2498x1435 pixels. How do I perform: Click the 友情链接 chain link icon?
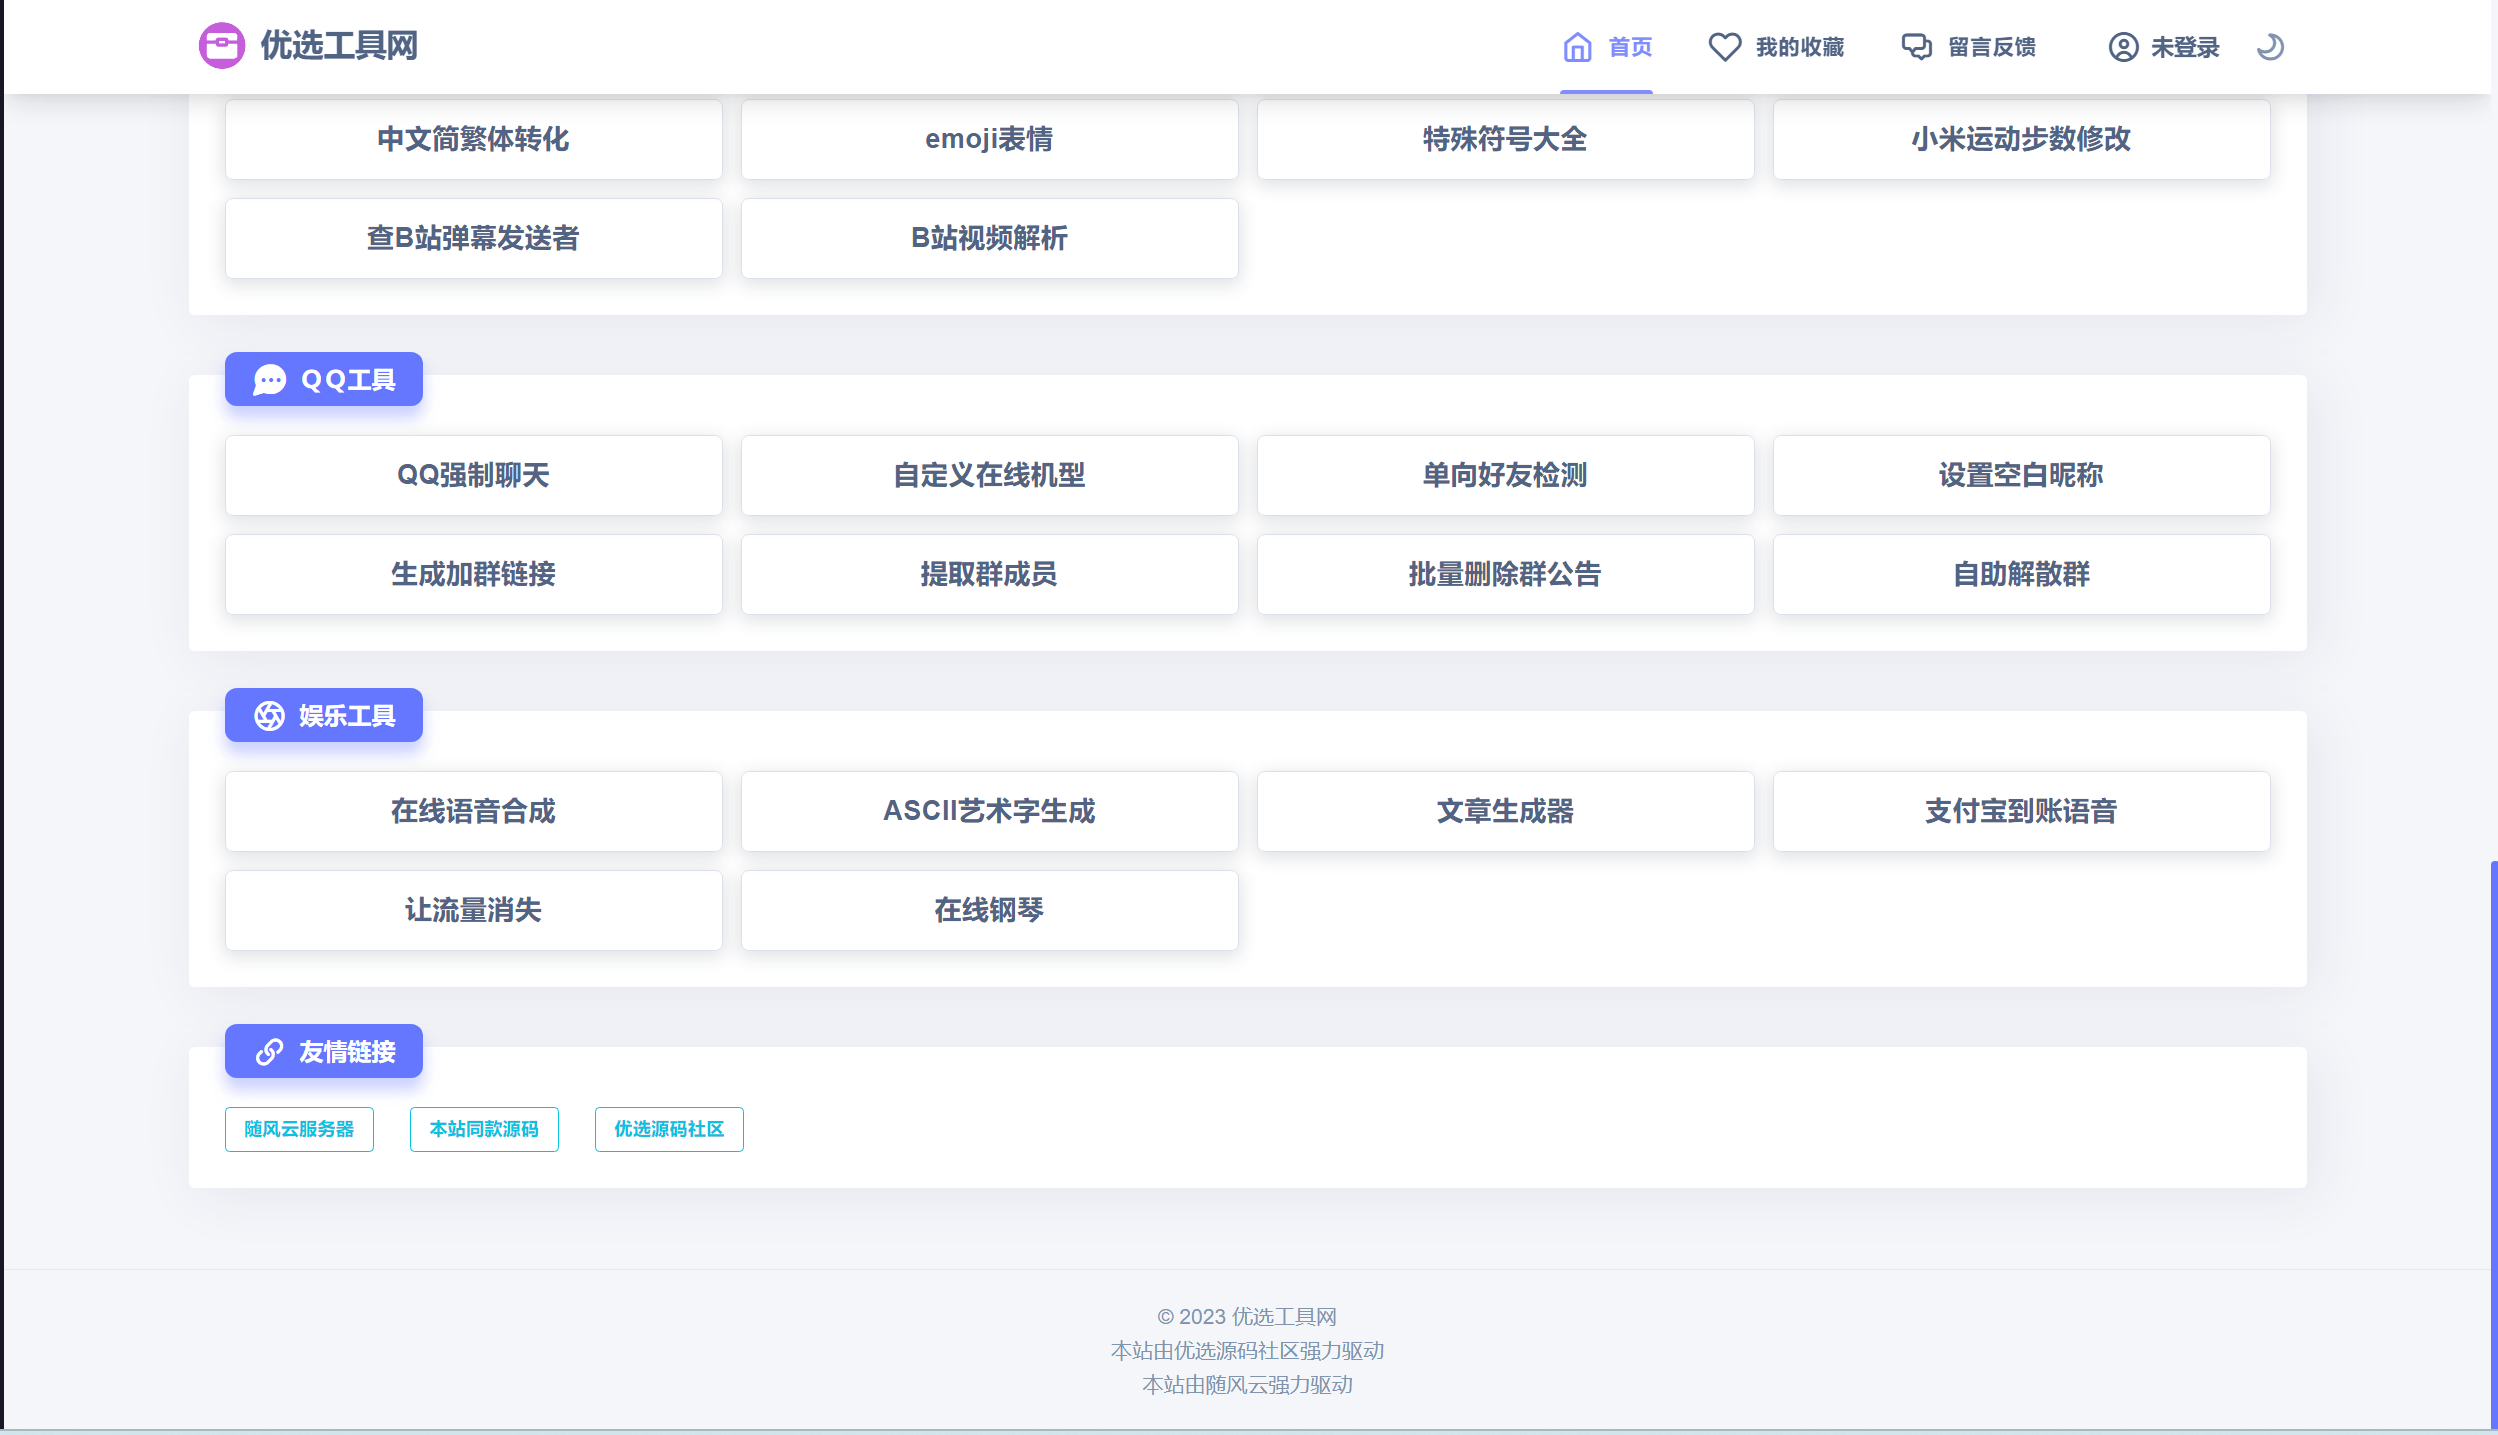click(x=269, y=1052)
